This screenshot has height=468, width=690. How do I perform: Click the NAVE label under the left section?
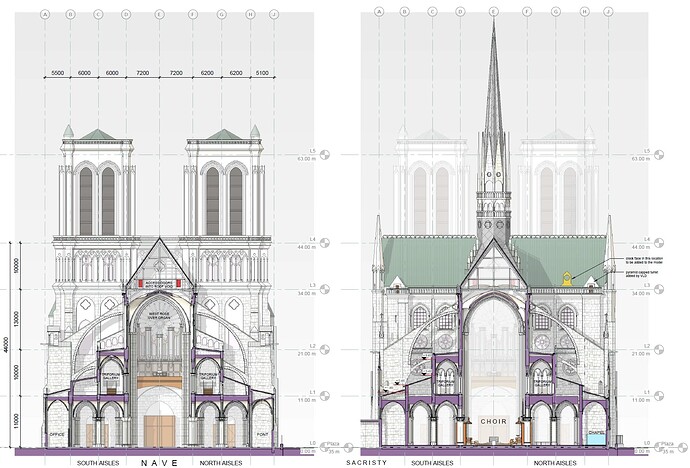[x=159, y=463]
